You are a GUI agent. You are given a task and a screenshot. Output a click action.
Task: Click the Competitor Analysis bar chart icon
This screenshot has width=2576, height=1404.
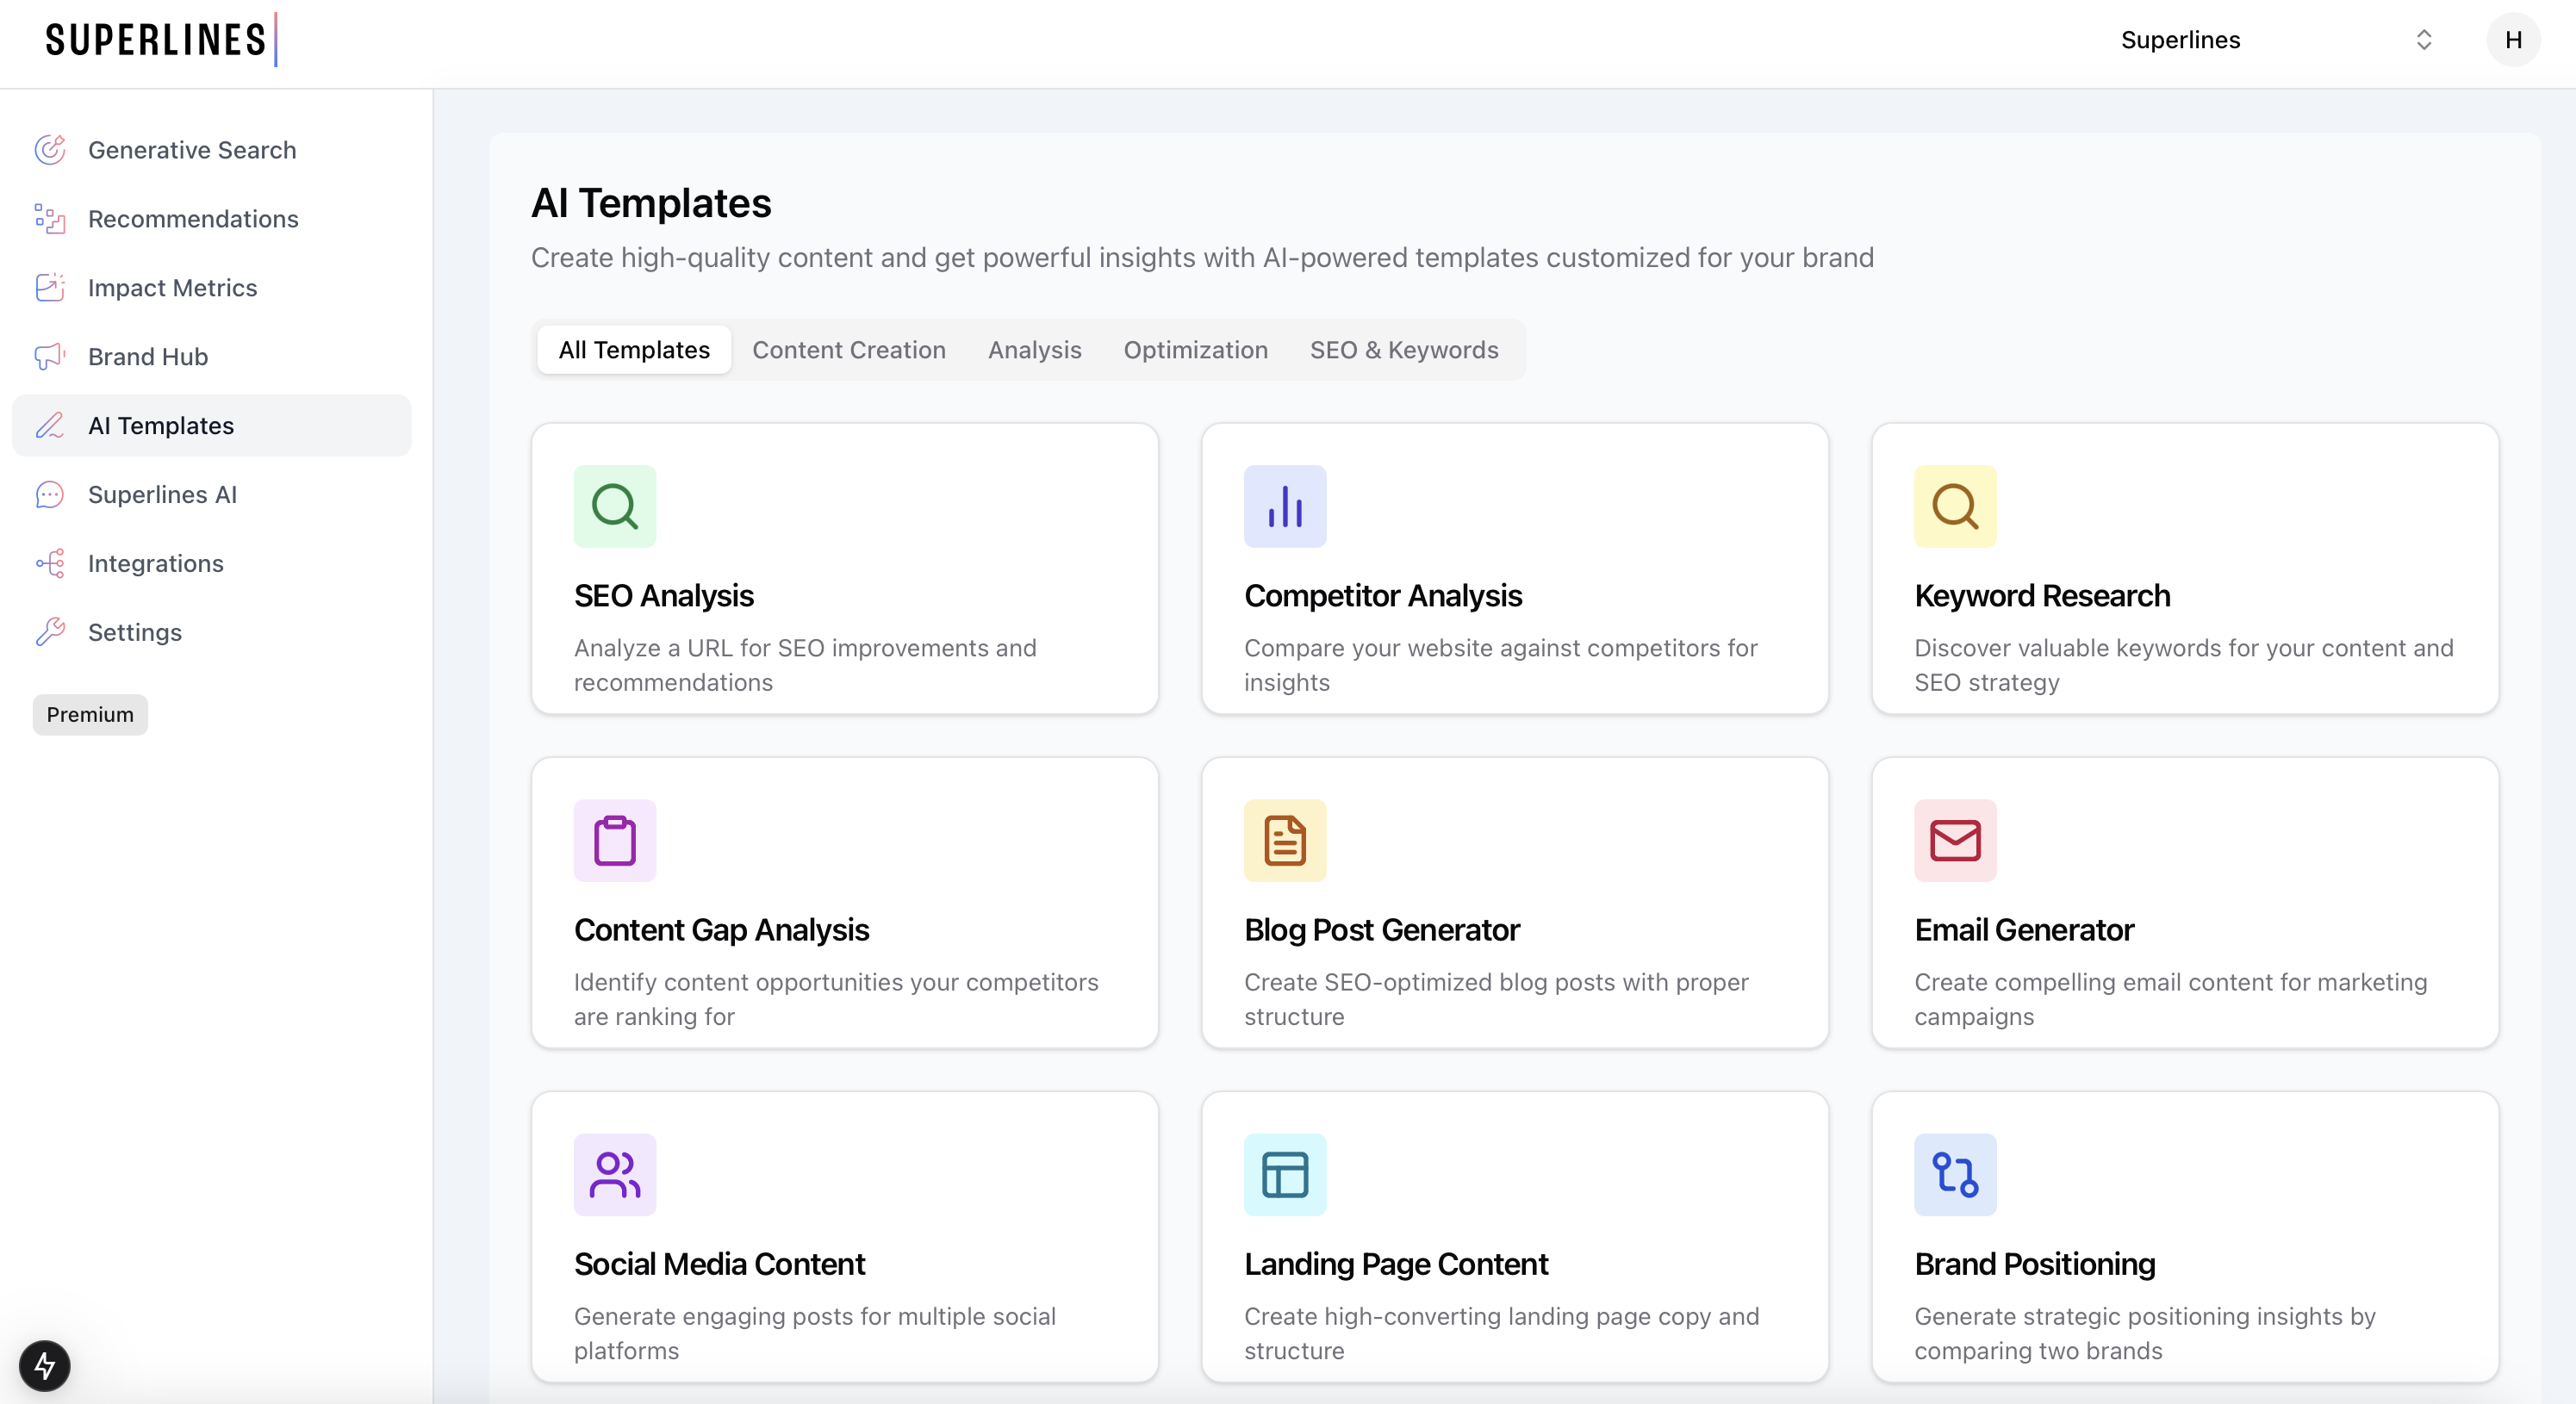(x=1284, y=506)
